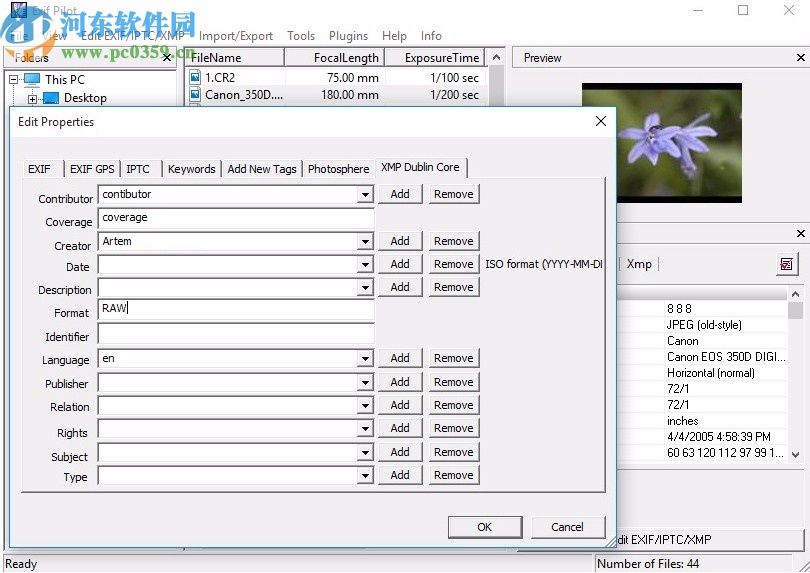
Task: Open the Type dropdown list
Action: 365,475
